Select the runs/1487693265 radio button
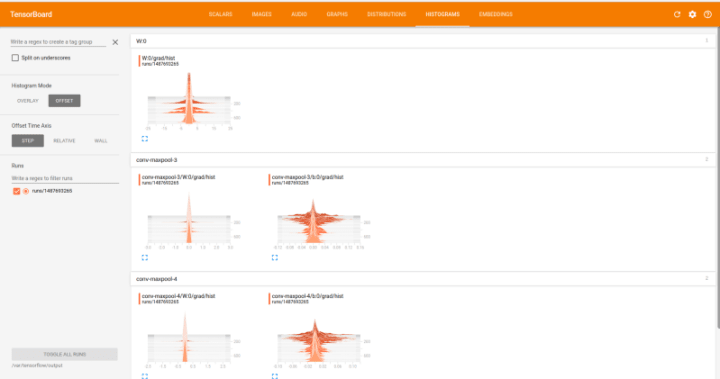The height and width of the screenshot is (379, 720). tap(26, 191)
